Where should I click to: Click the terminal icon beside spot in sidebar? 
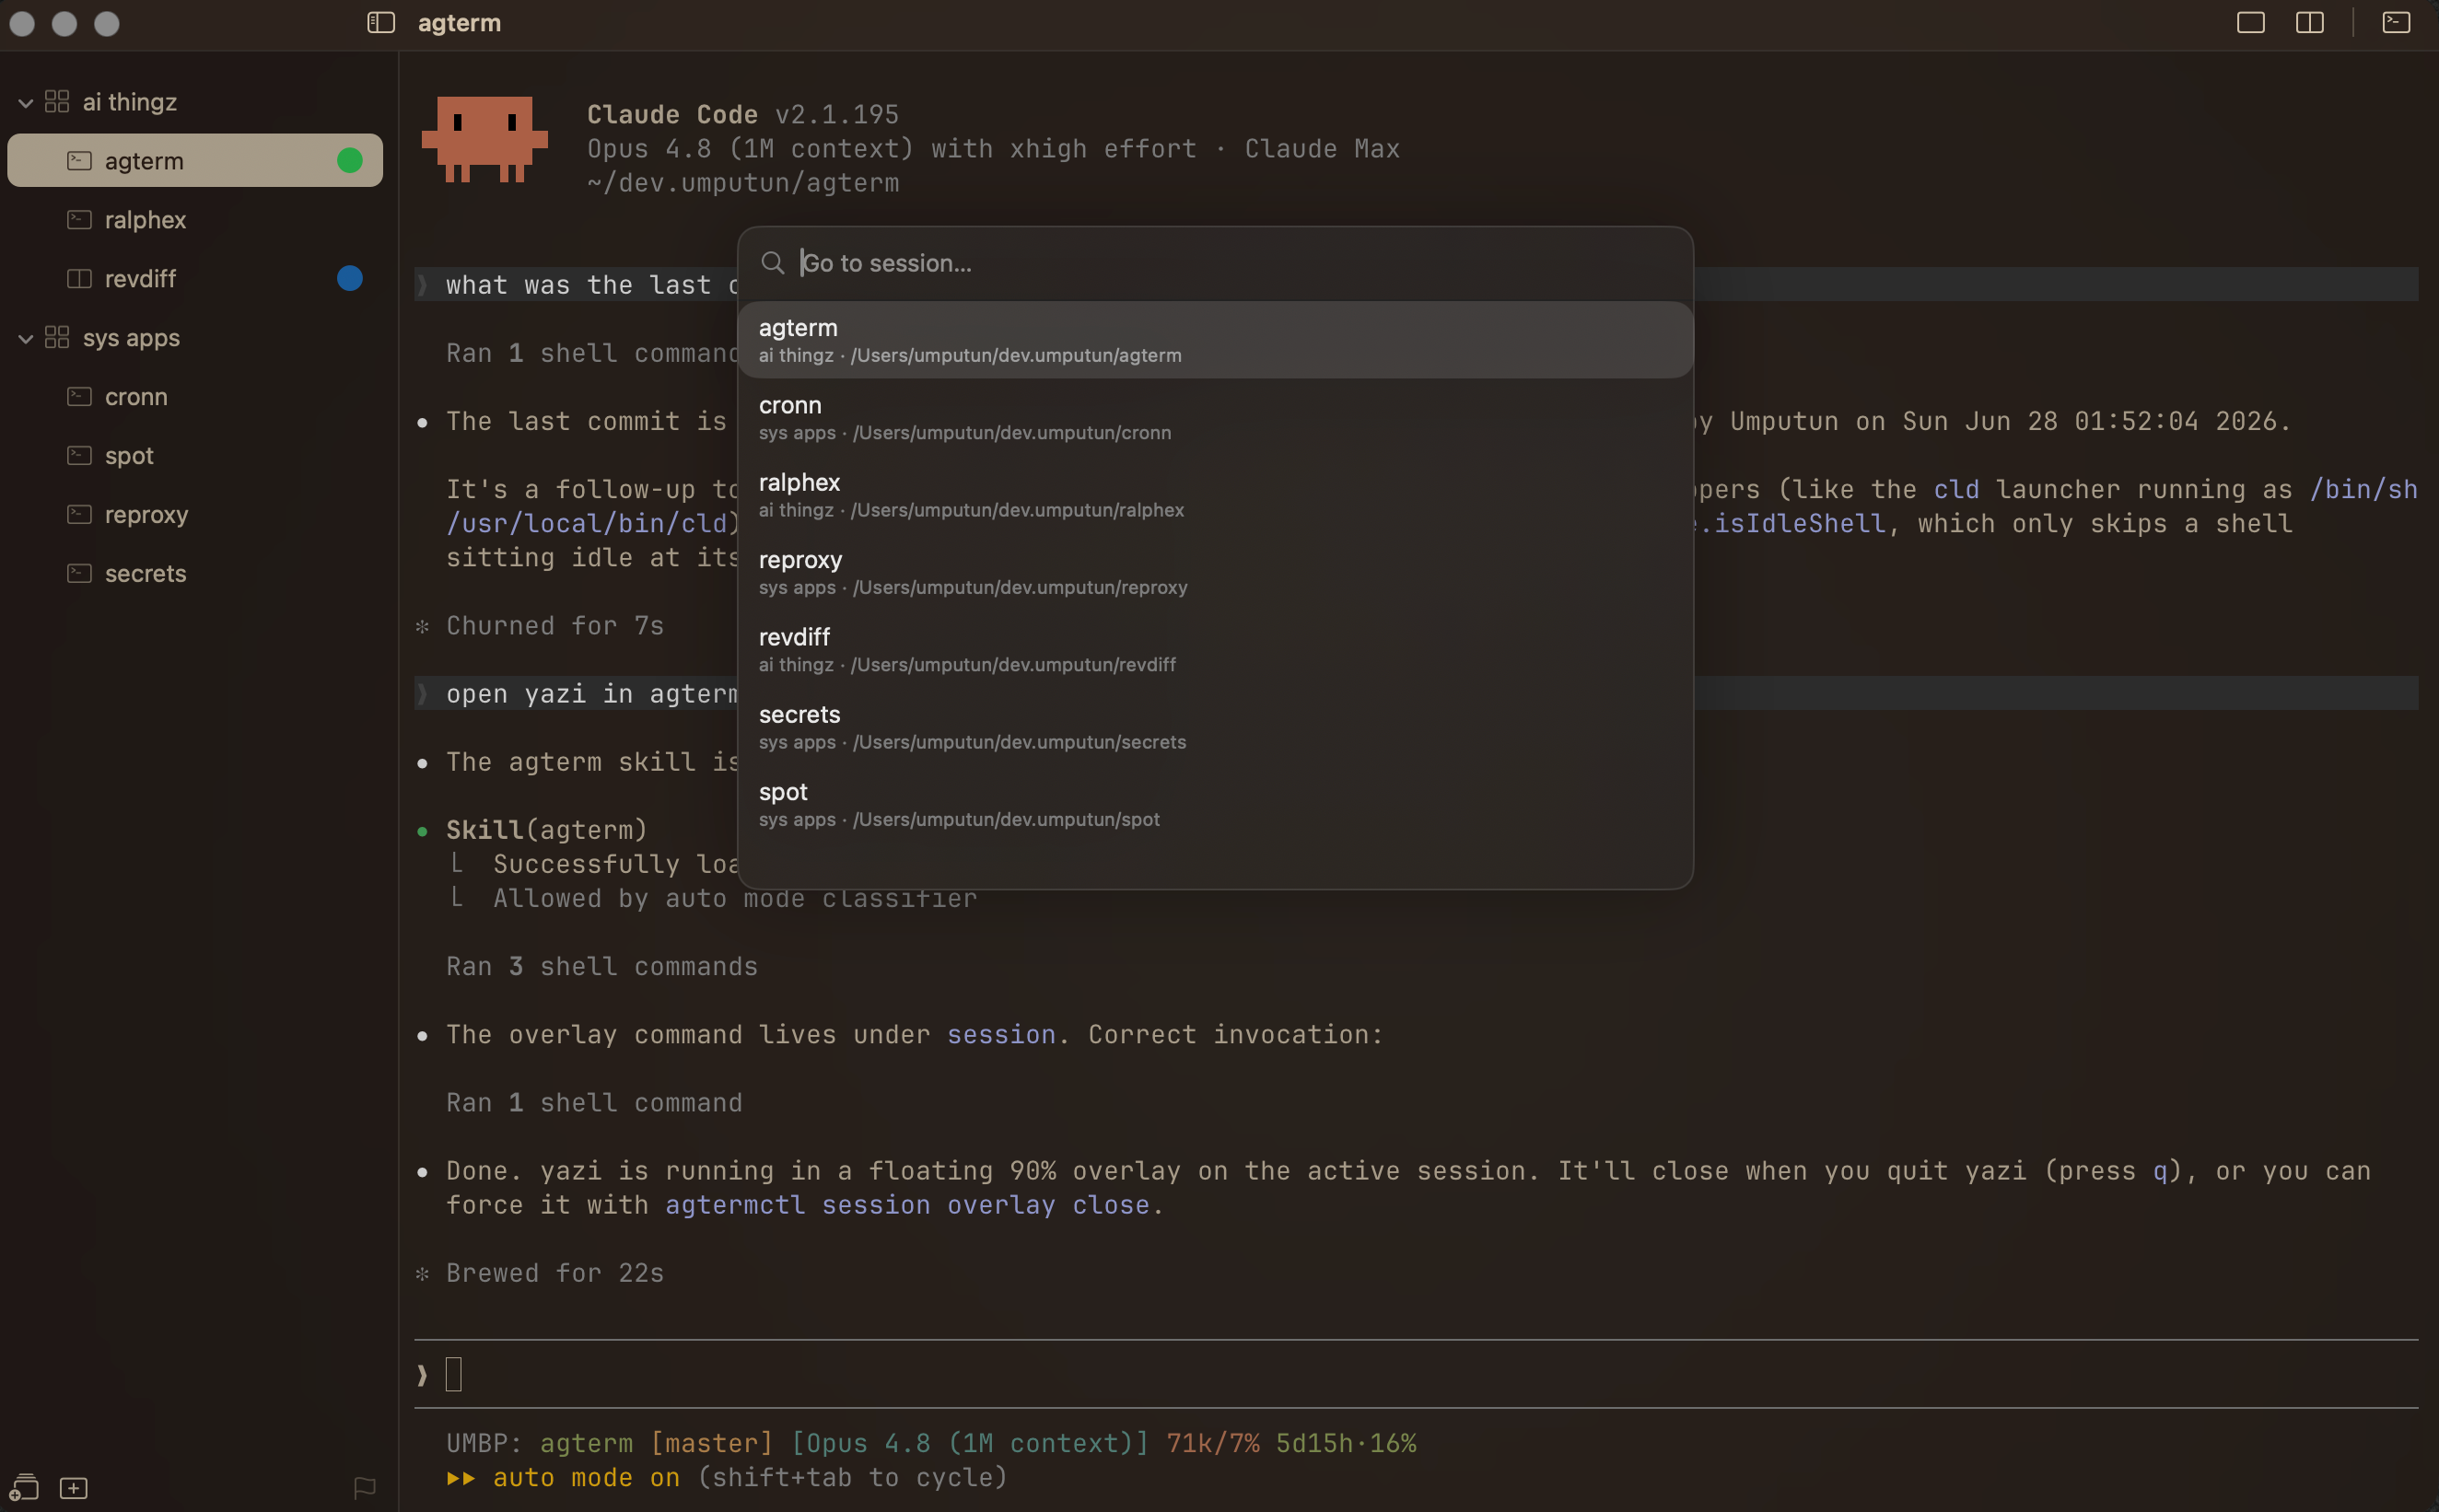79,455
